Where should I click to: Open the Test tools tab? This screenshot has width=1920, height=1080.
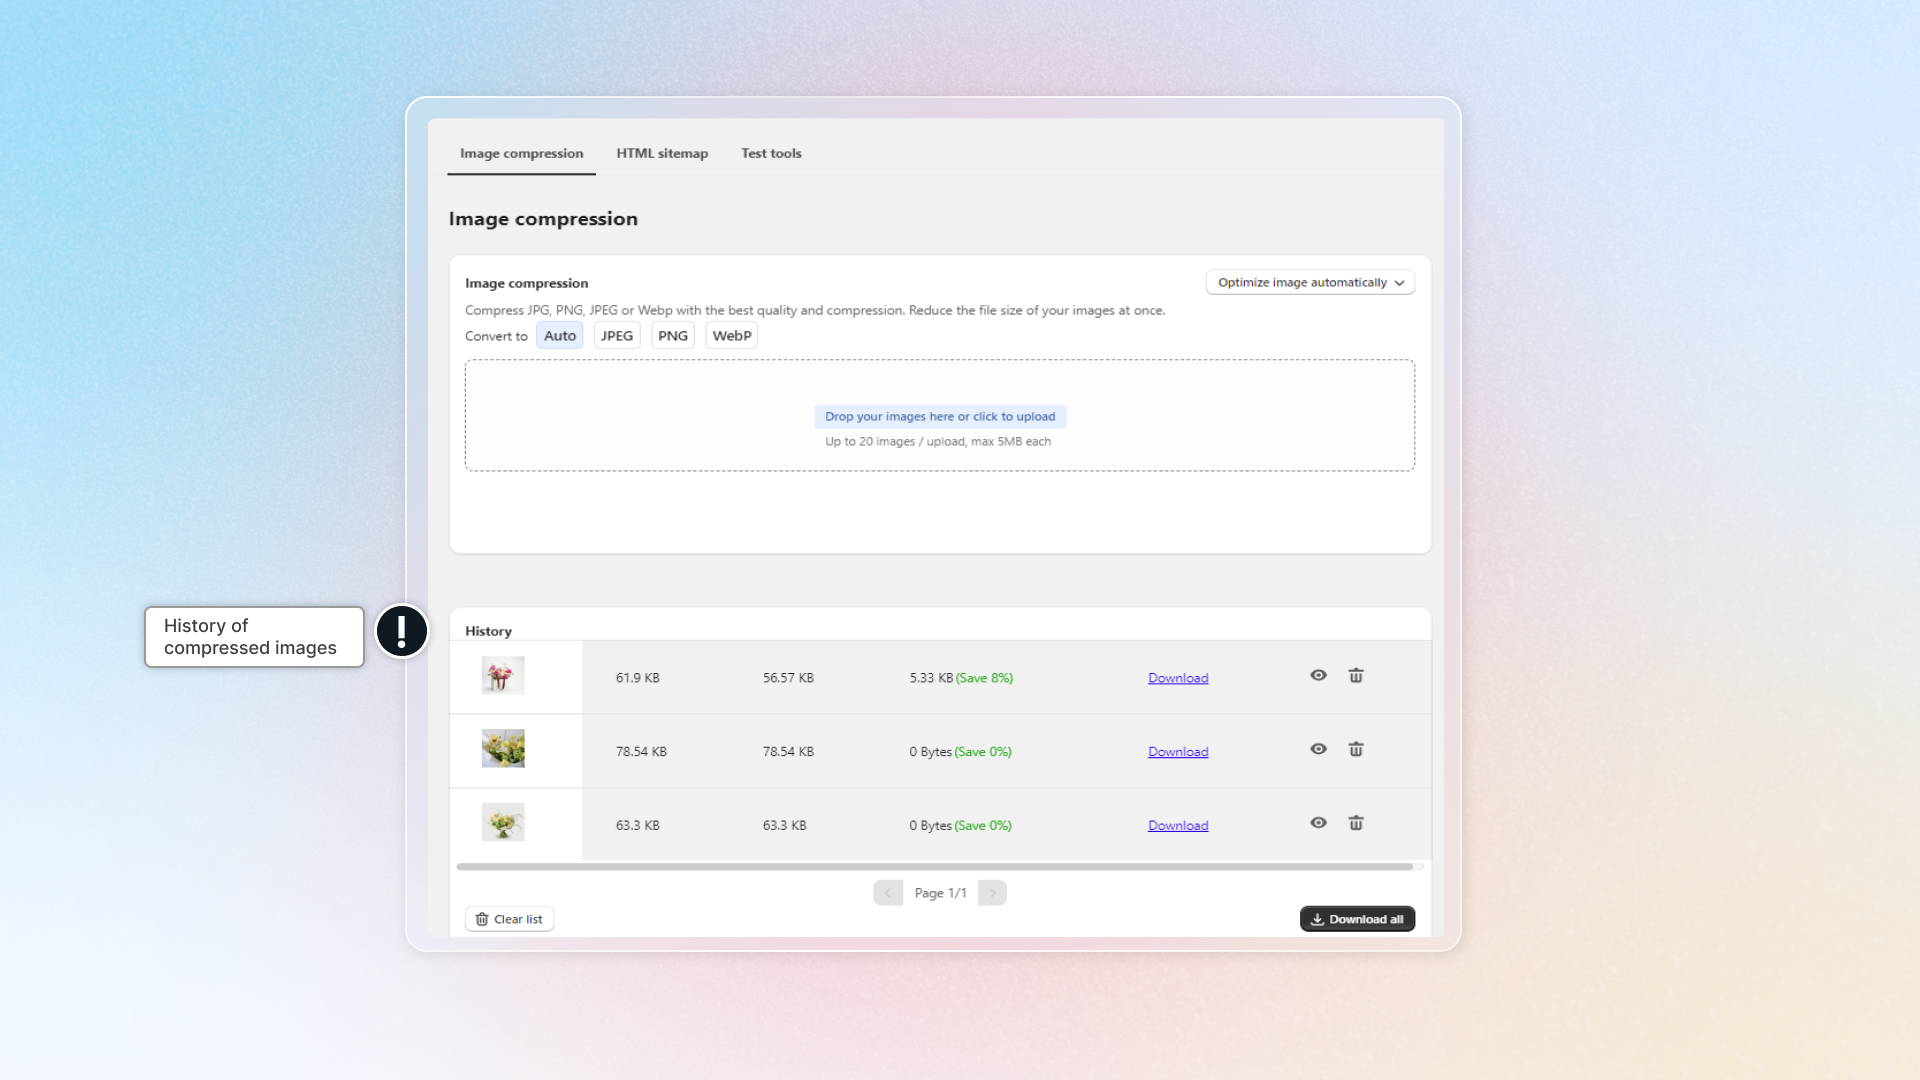click(770, 153)
